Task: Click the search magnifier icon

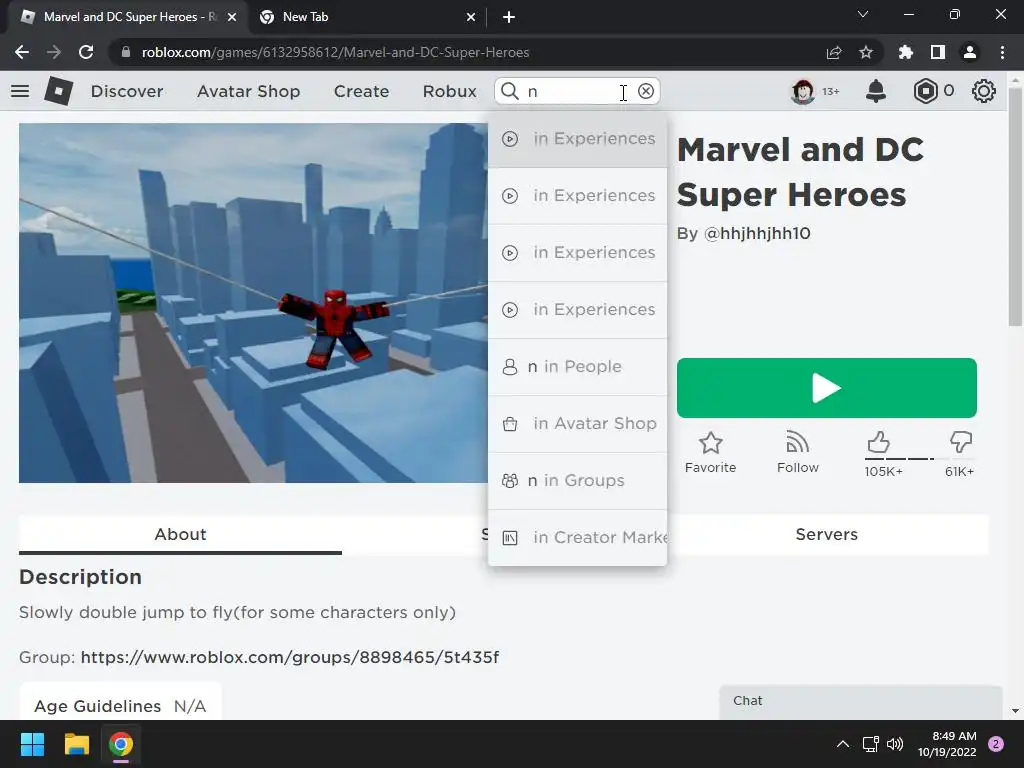Action: coord(510,91)
